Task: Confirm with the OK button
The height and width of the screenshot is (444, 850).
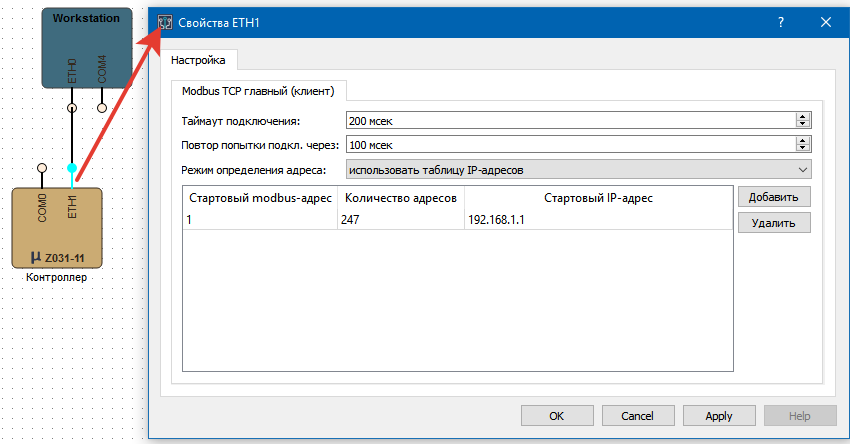Action: tap(557, 416)
